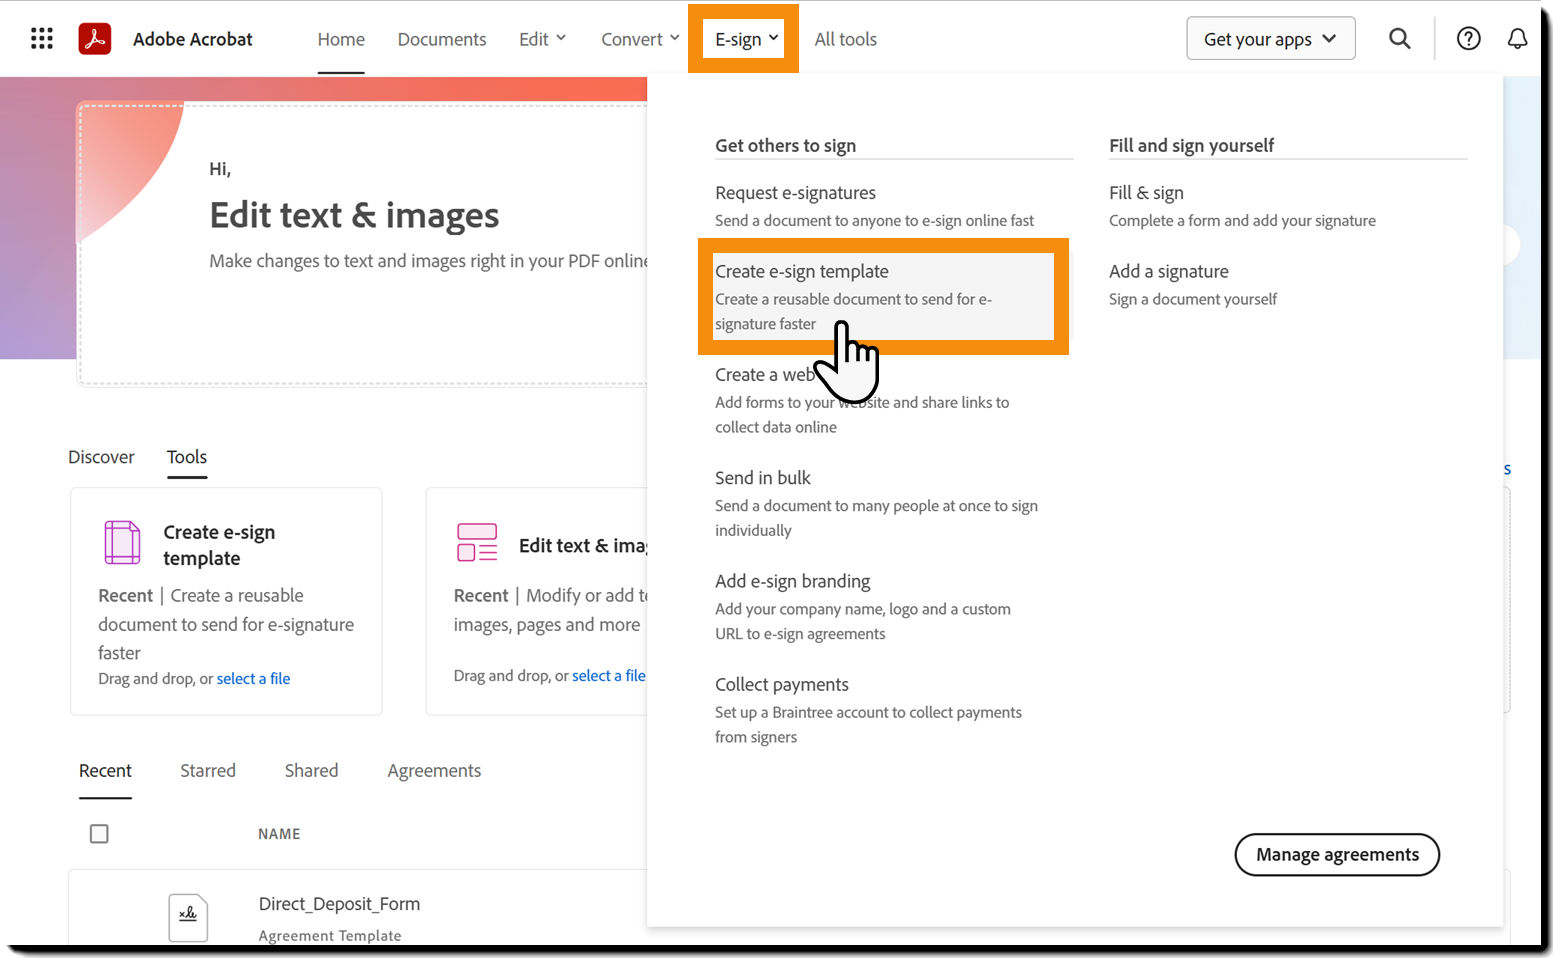This screenshot has width=1553, height=958.
Task: Click the Create e-sign template card title
Action: [x=219, y=545]
